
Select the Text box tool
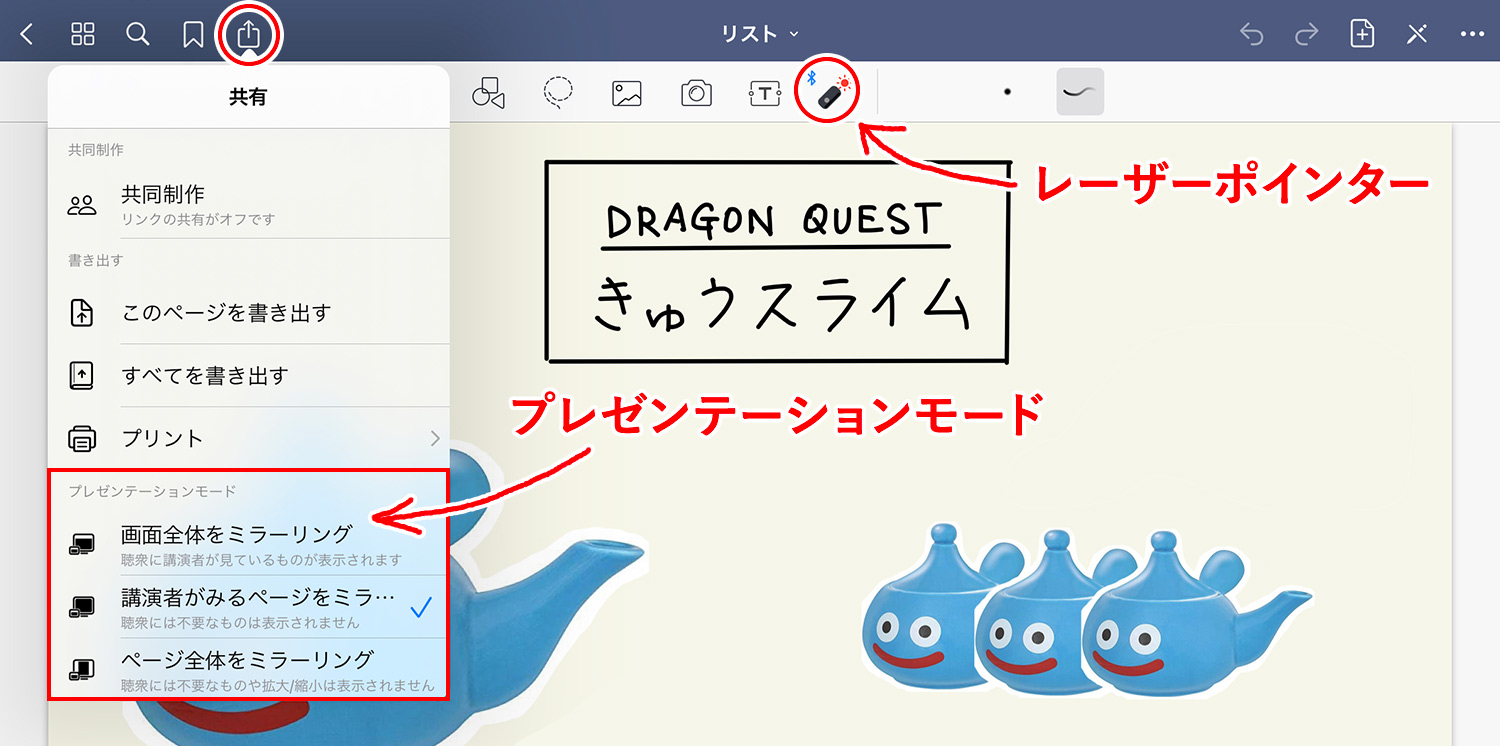[765, 94]
